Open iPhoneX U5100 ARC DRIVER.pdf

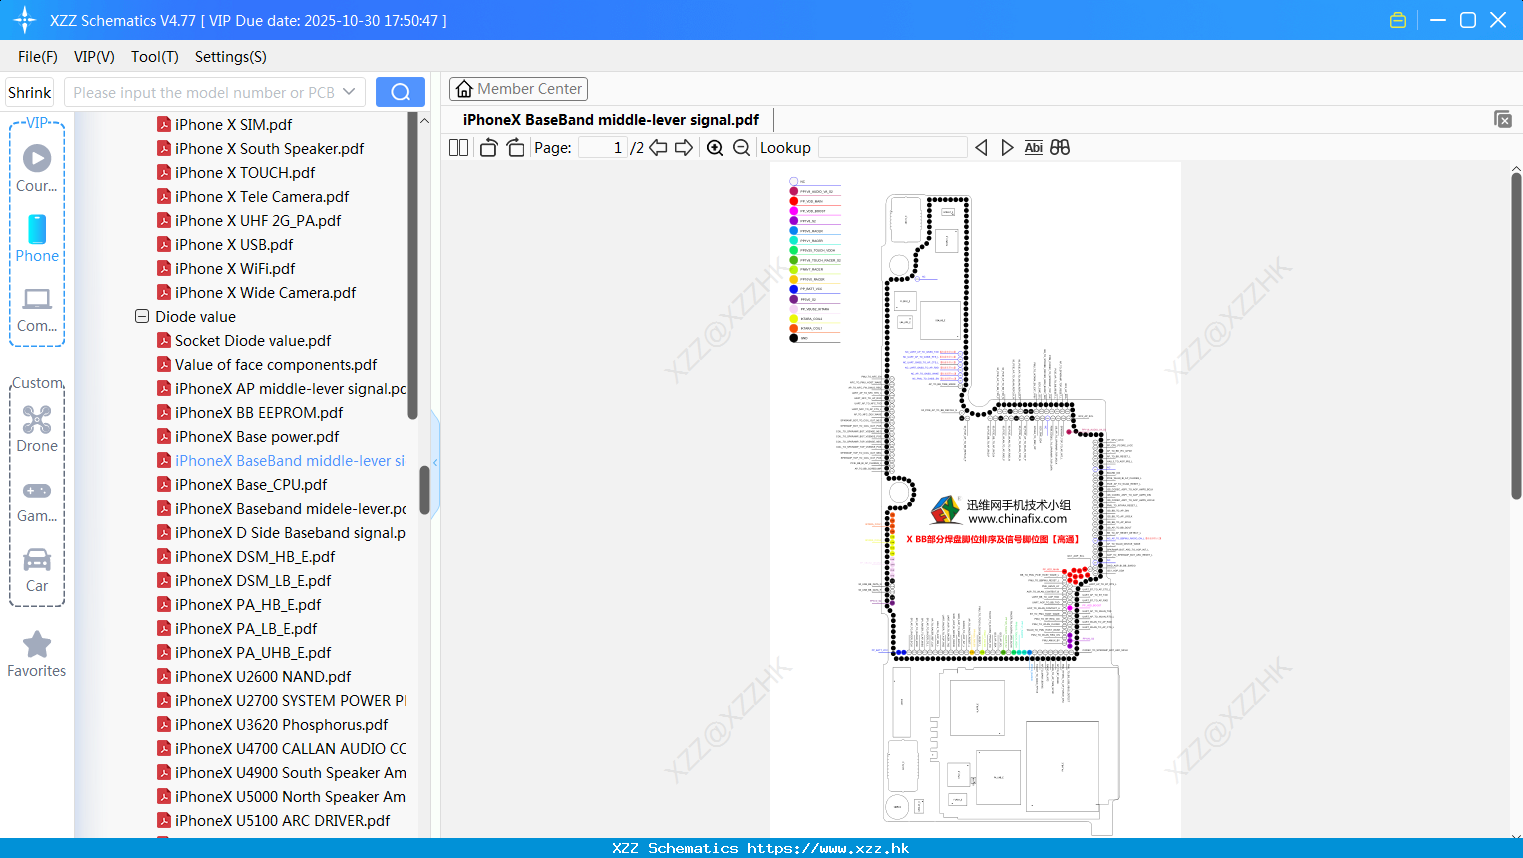(274, 820)
